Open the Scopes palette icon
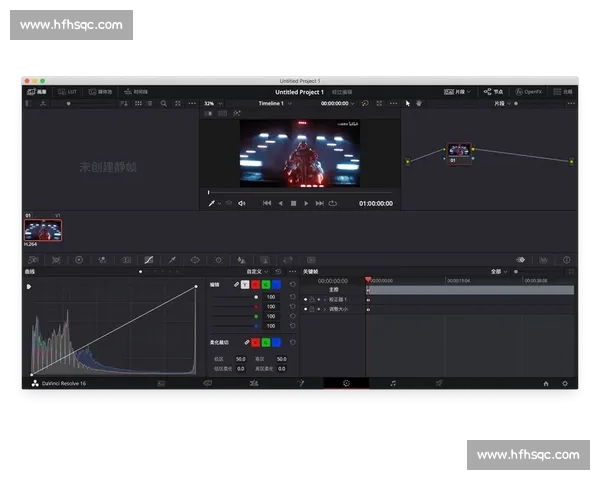 (543, 260)
